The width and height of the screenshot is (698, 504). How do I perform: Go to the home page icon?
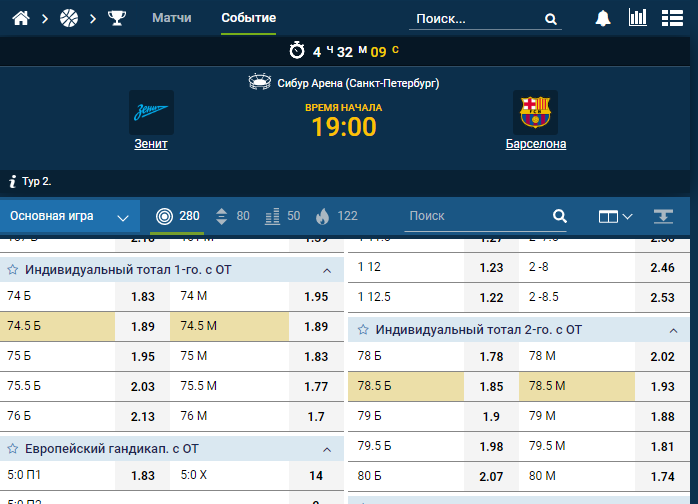point(21,18)
